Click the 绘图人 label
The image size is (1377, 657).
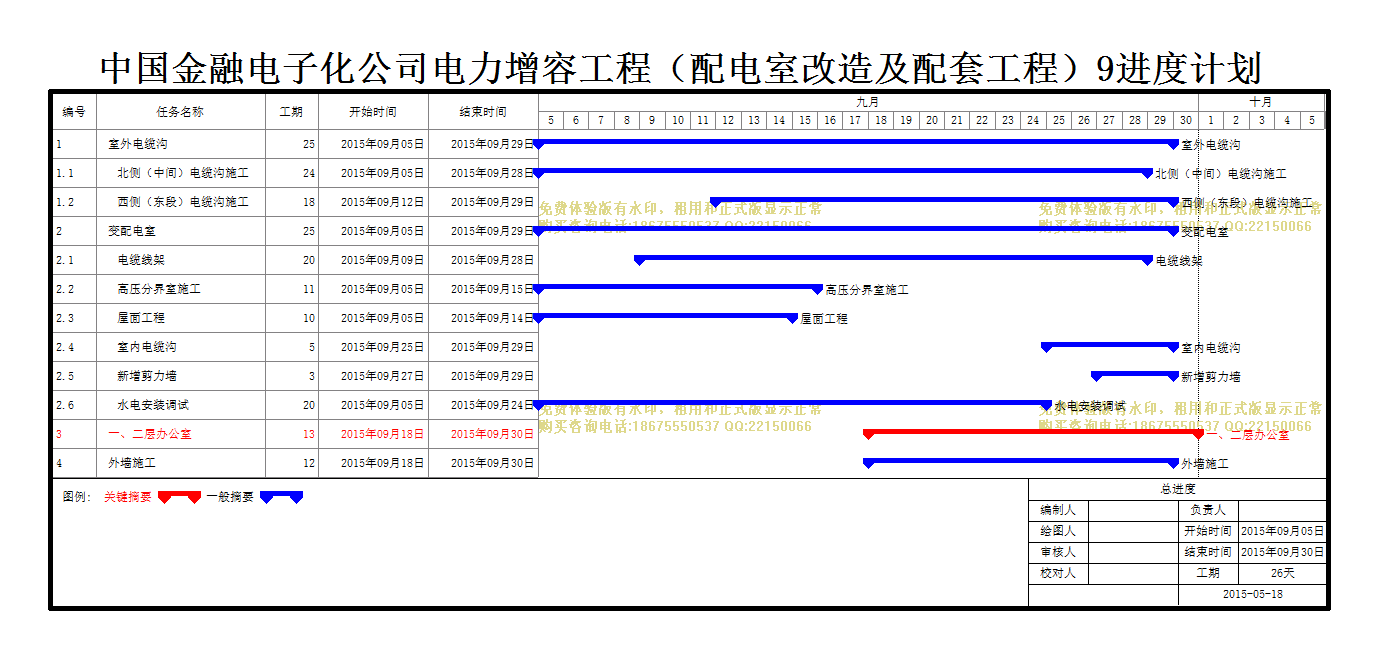click(1058, 531)
